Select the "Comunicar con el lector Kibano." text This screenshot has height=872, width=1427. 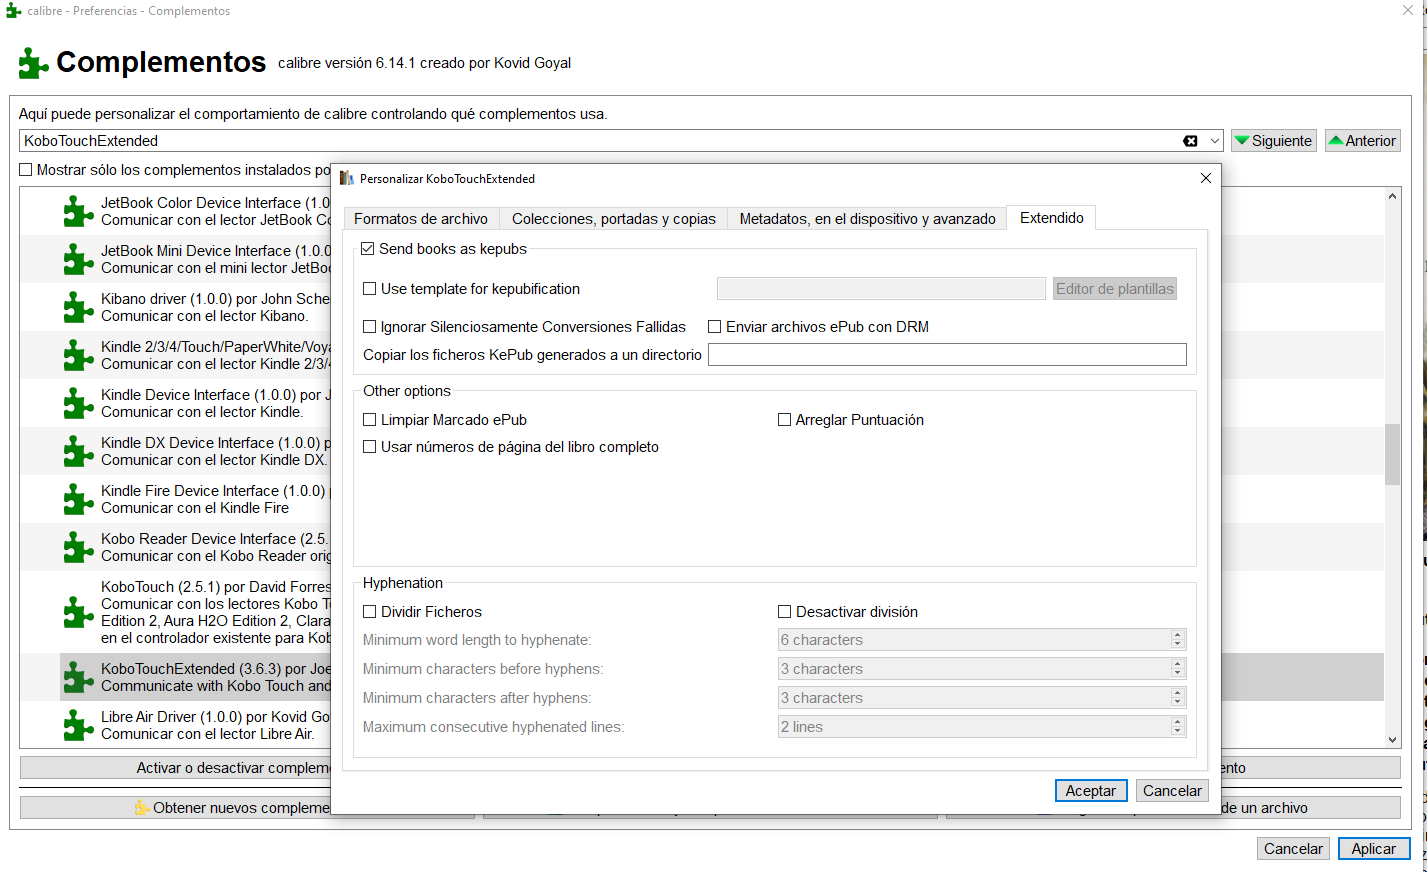pyautogui.click(x=205, y=316)
